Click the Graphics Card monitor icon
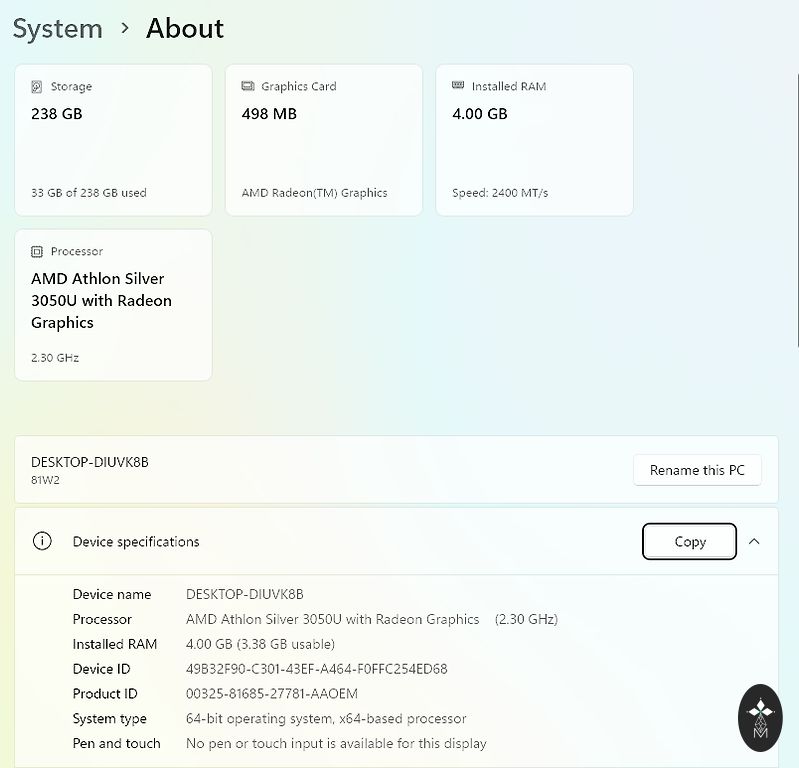Screen dimensions: 799x768 pos(248,87)
